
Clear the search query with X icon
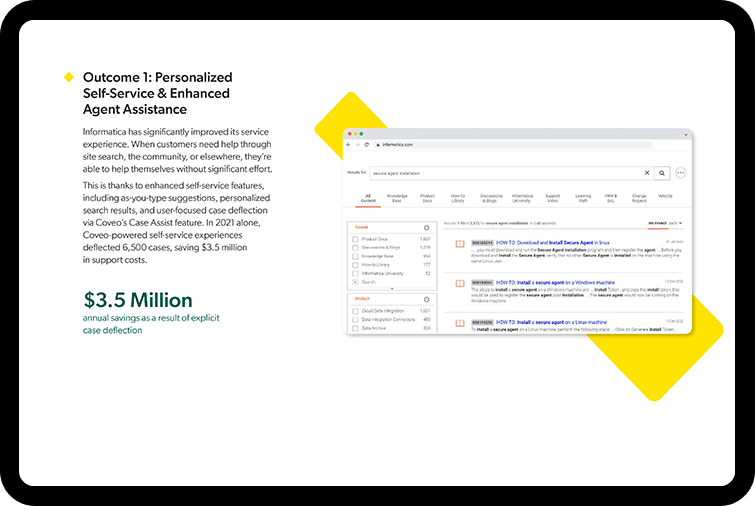(x=646, y=172)
